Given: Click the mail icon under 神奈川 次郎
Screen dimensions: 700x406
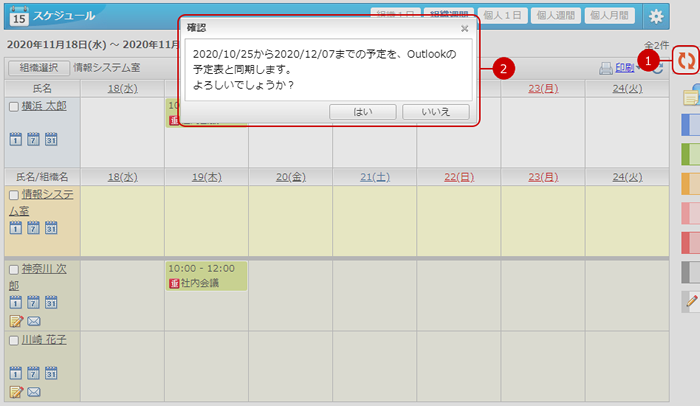Looking at the screenshot, I should [x=33, y=321].
